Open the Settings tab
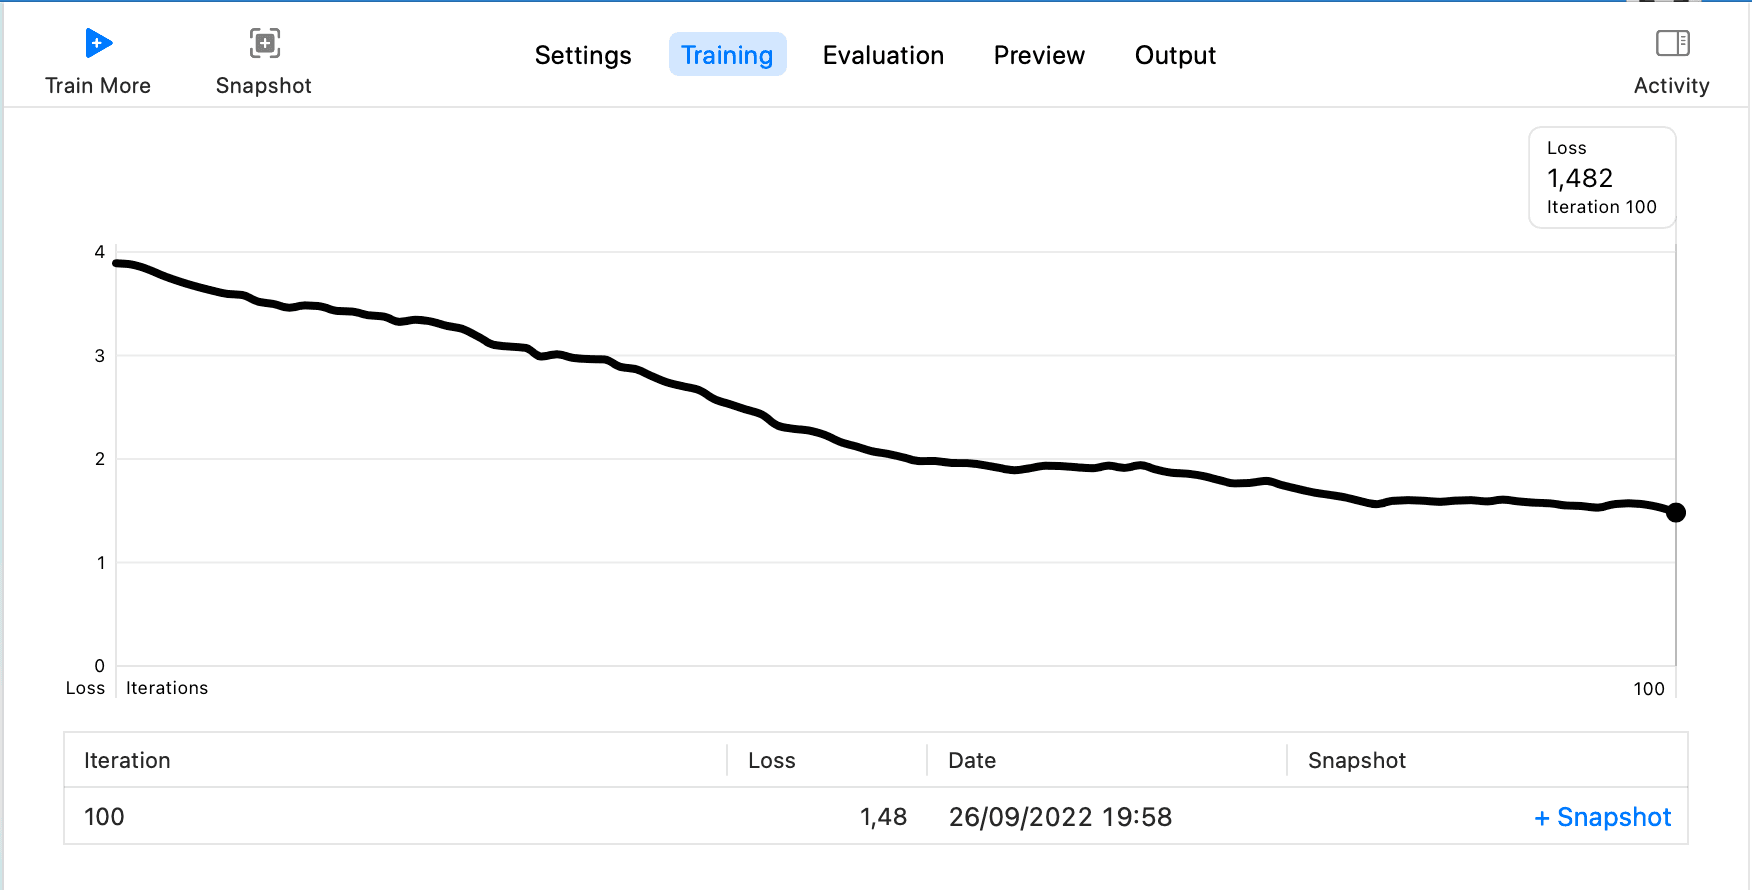The height and width of the screenshot is (890, 1752). click(583, 55)
